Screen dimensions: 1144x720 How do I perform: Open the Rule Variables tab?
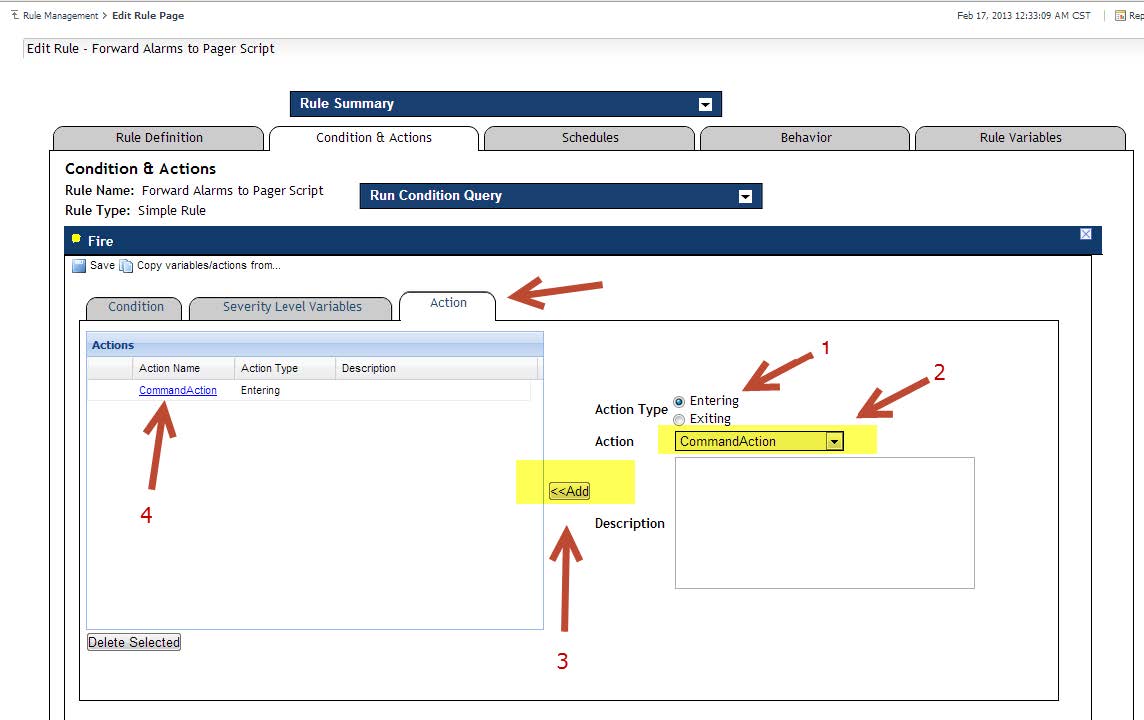1020,138
